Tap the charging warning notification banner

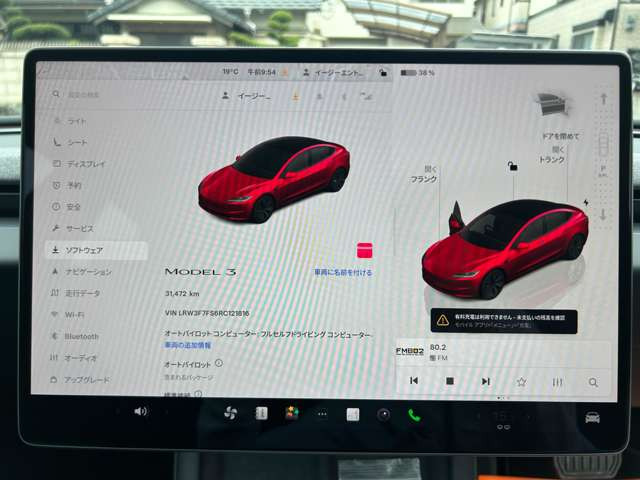pos(504,321)
